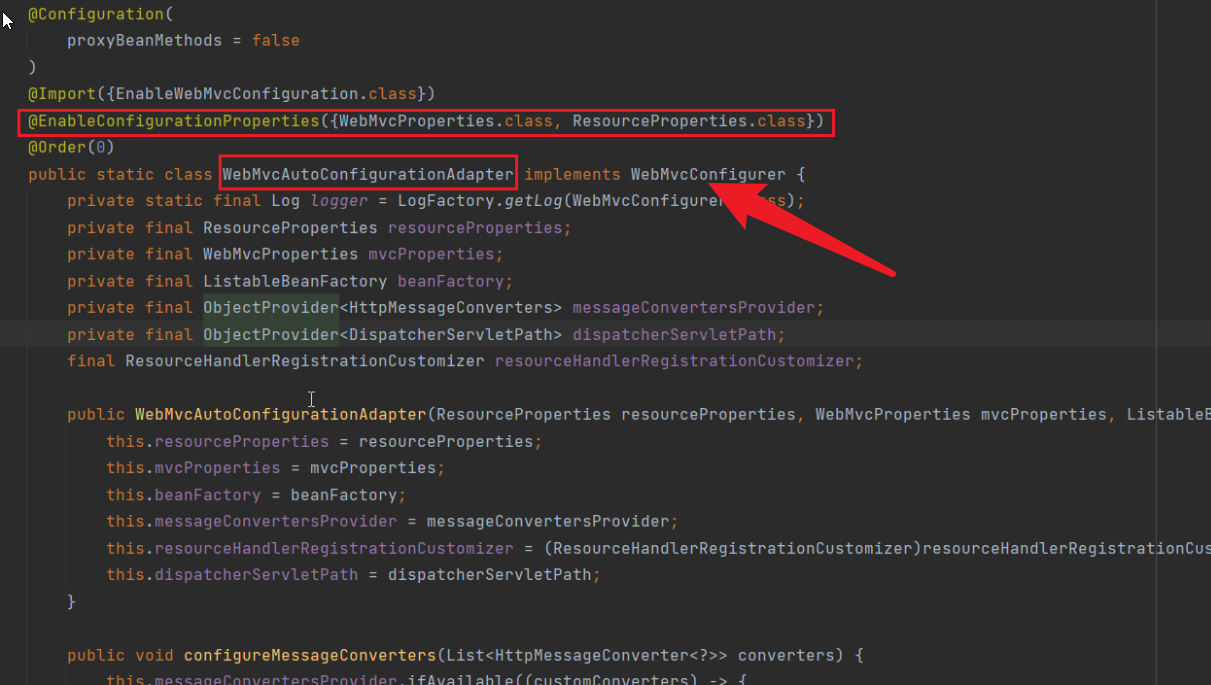Click the @EnableConfigurationProperties annotation name

coord(173,121)
